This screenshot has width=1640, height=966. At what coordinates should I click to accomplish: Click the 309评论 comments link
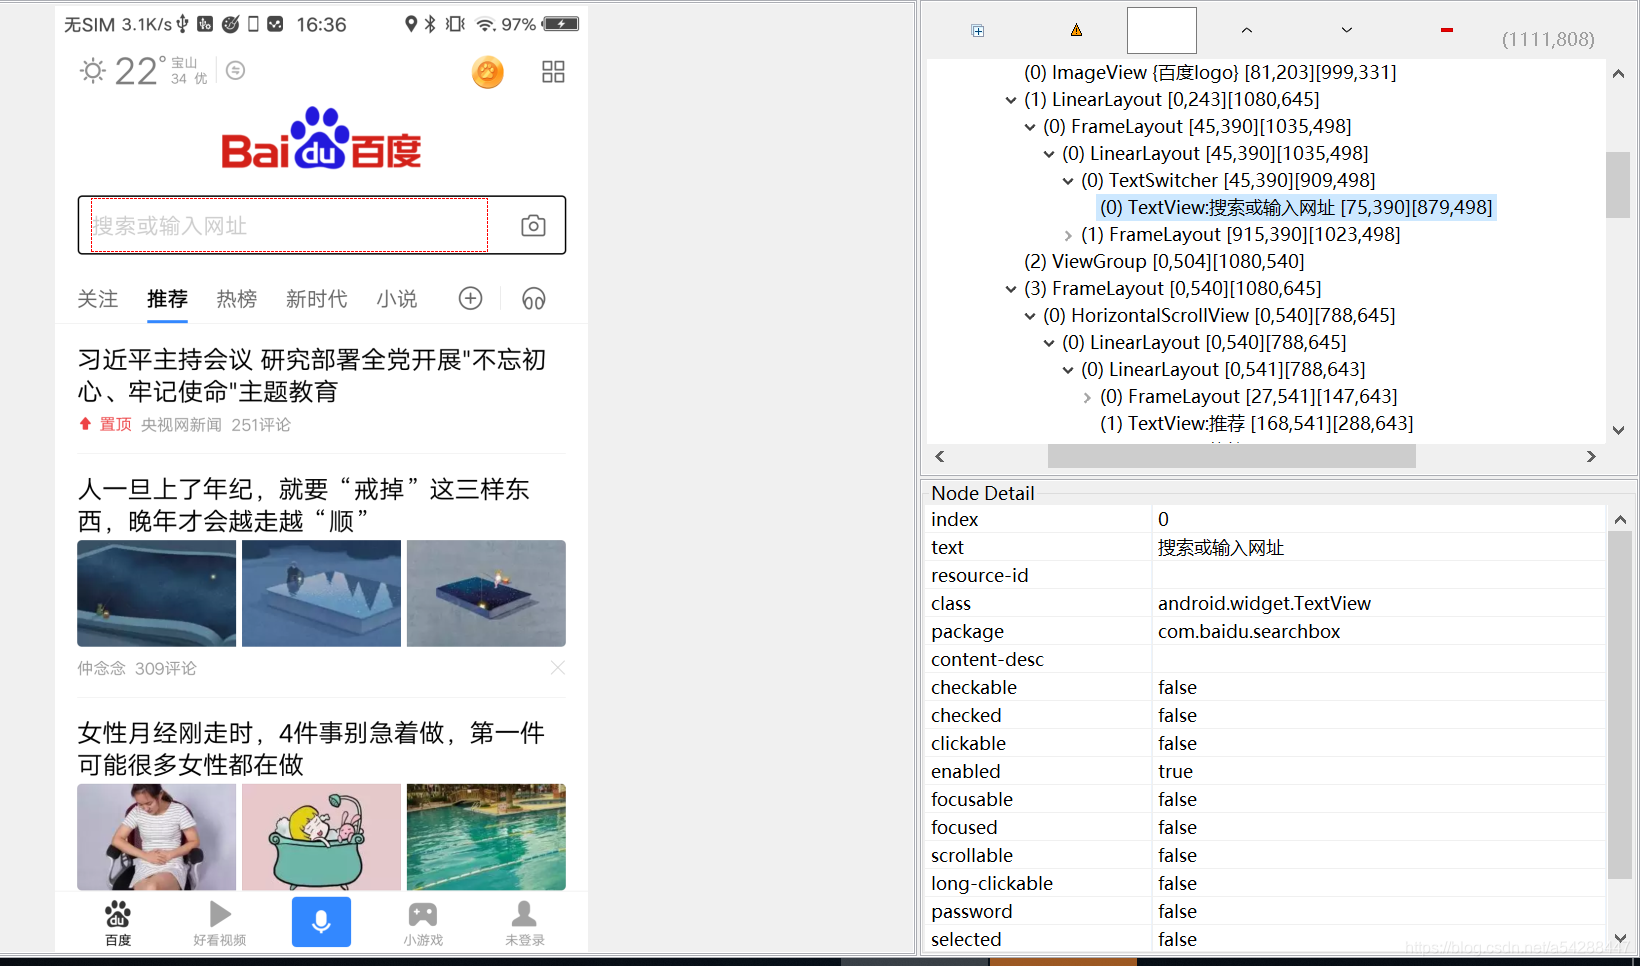(166, 668)
